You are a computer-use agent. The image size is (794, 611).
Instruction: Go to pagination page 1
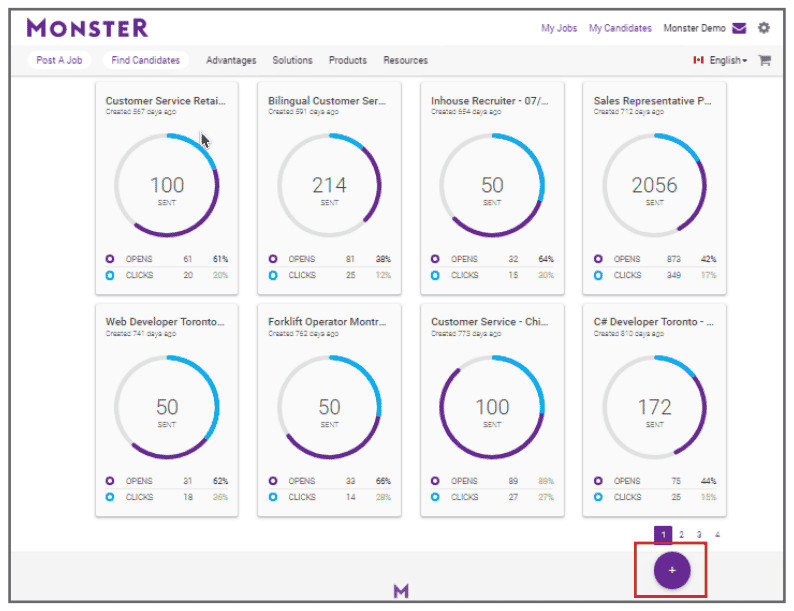point(663,535)
